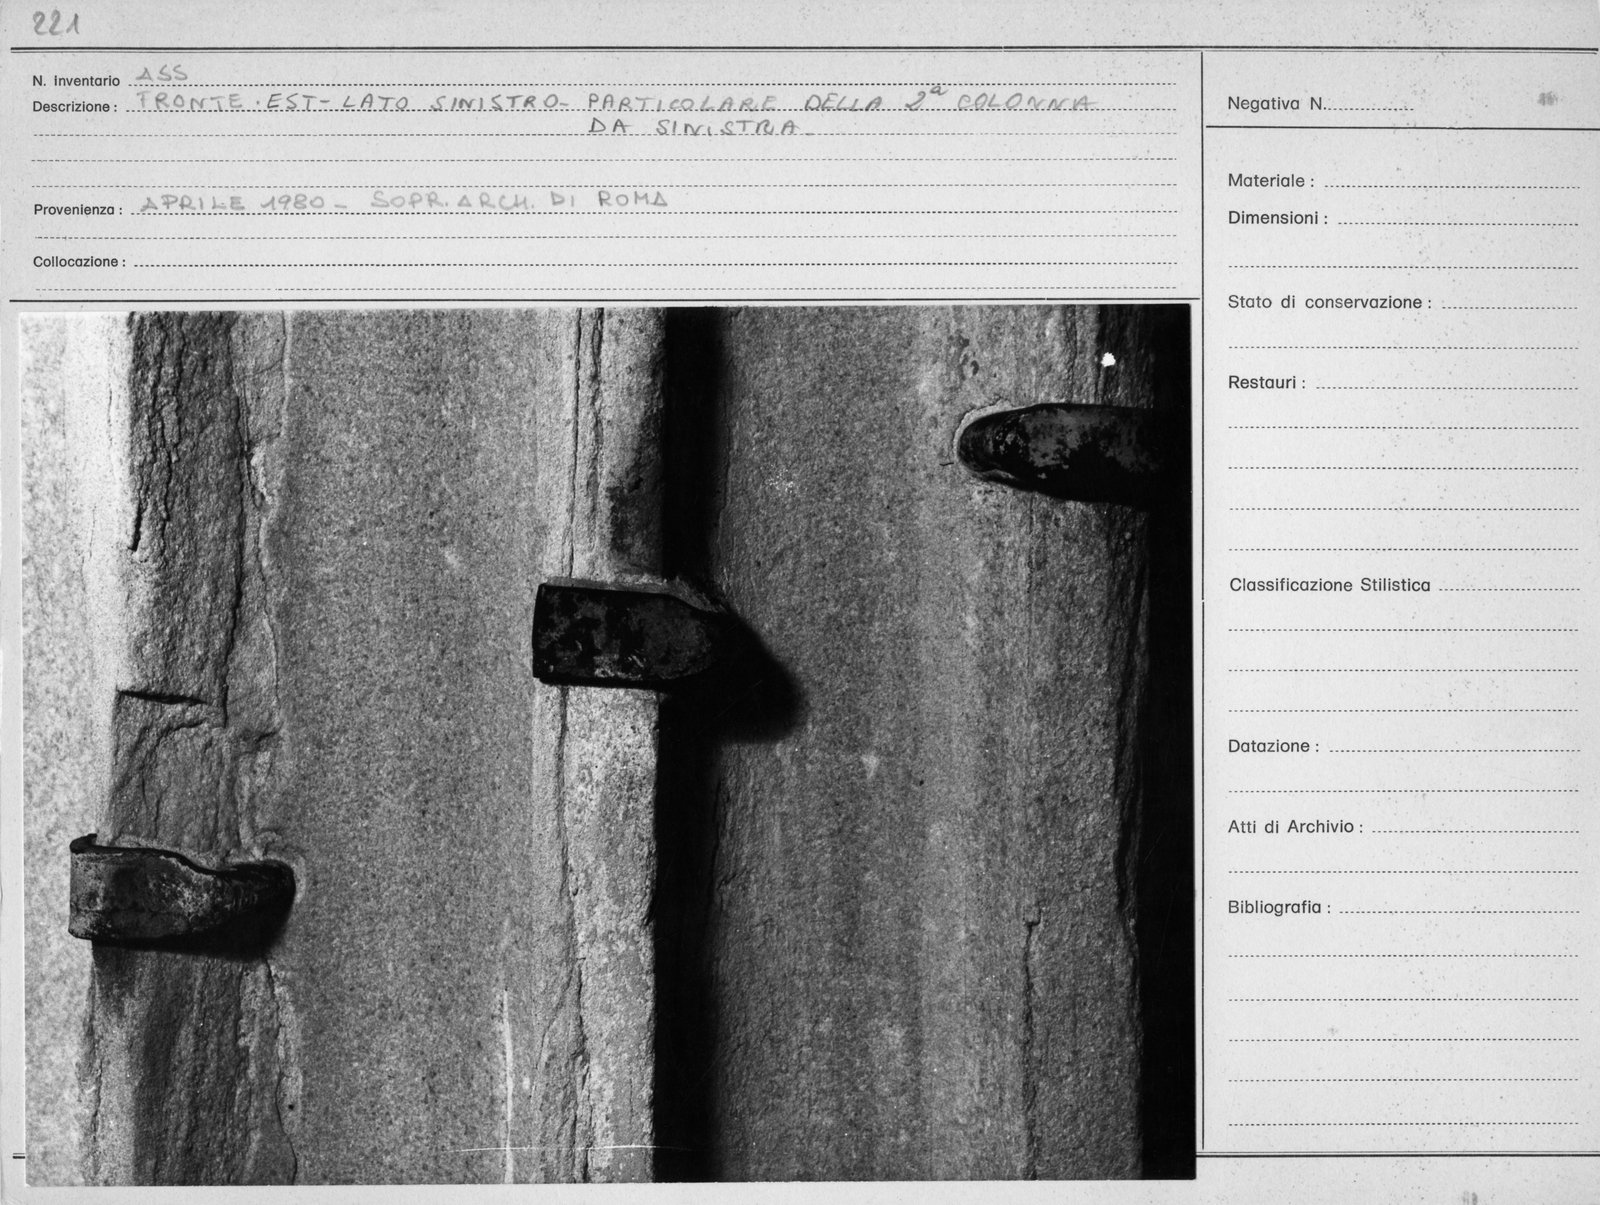This screenshot has height=1205, width=1600.
Task: Click the 'Bibliografia :' label
Action: click(x=1280, y=908)
